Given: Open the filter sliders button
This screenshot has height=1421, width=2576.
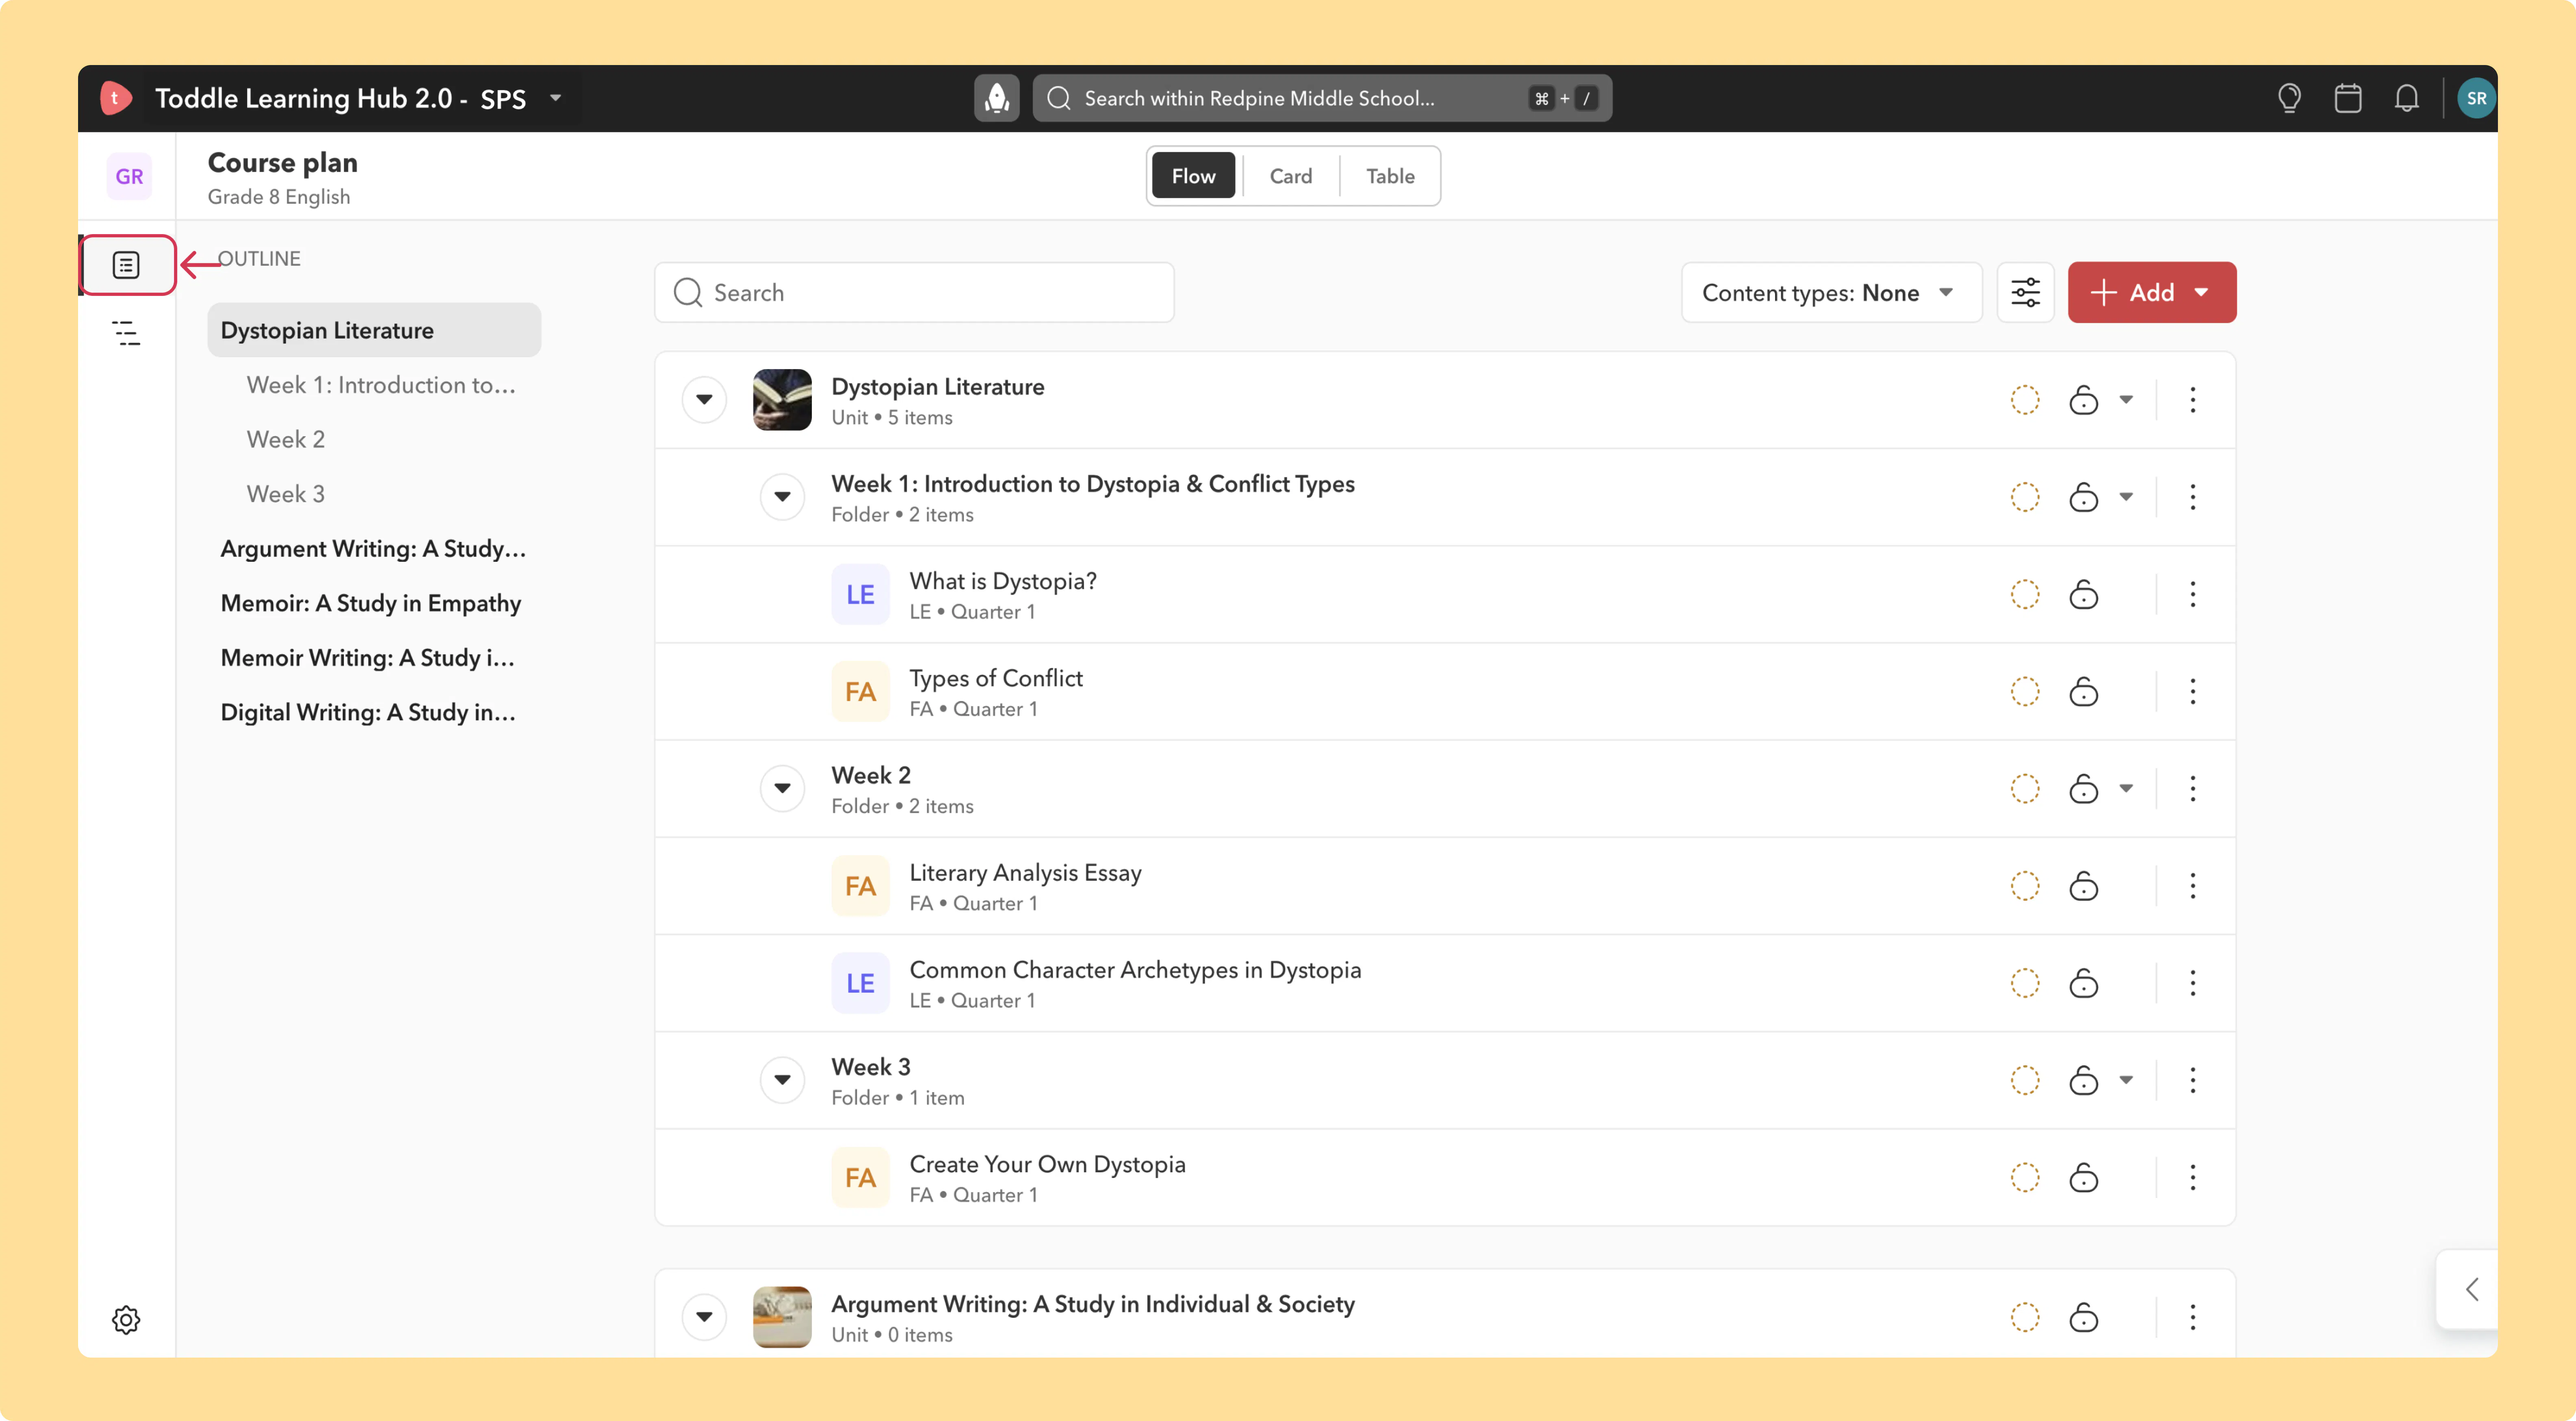Looking at the screenshot, I should click(2025, 292).
